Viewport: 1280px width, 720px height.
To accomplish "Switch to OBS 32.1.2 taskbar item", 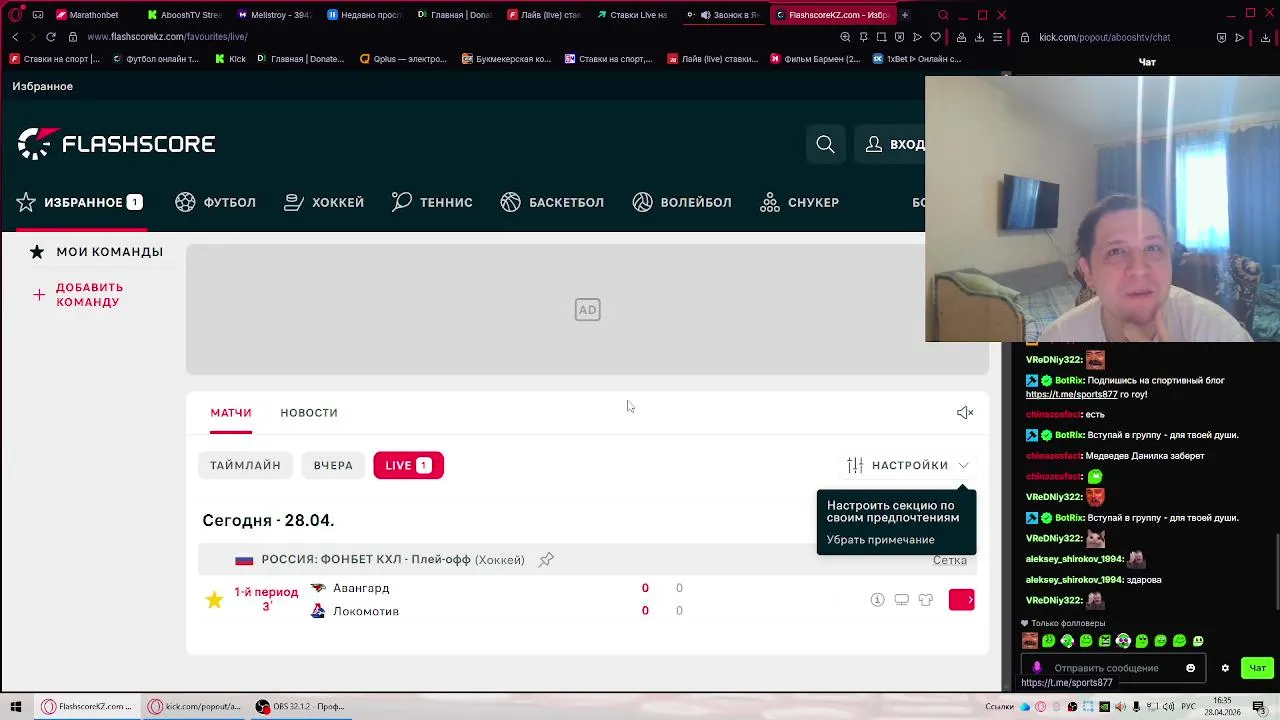I will pos(300,706).
